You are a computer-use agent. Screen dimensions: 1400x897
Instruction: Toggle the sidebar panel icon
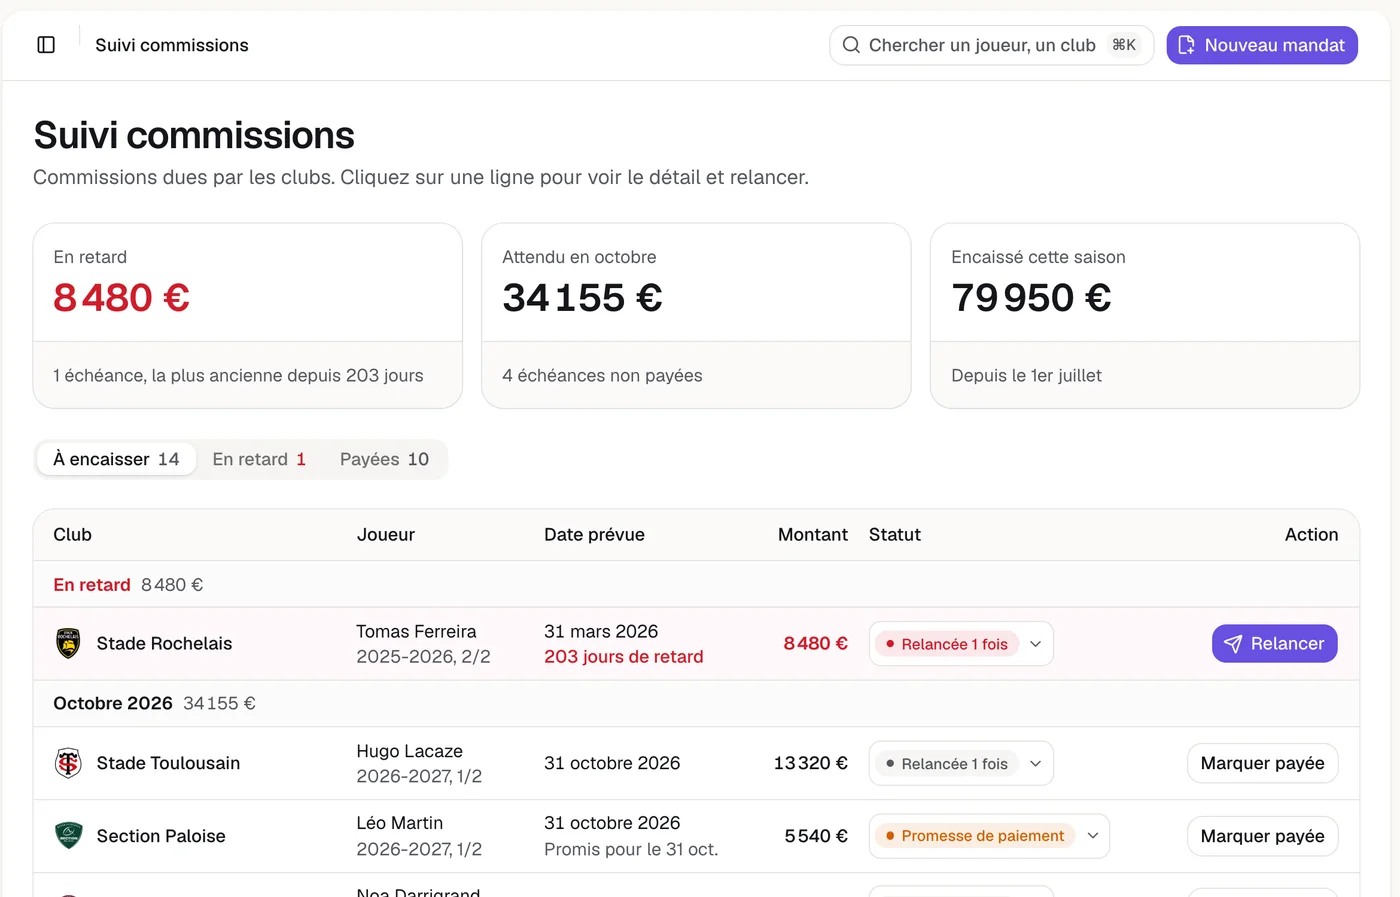[x=46, y=45]
